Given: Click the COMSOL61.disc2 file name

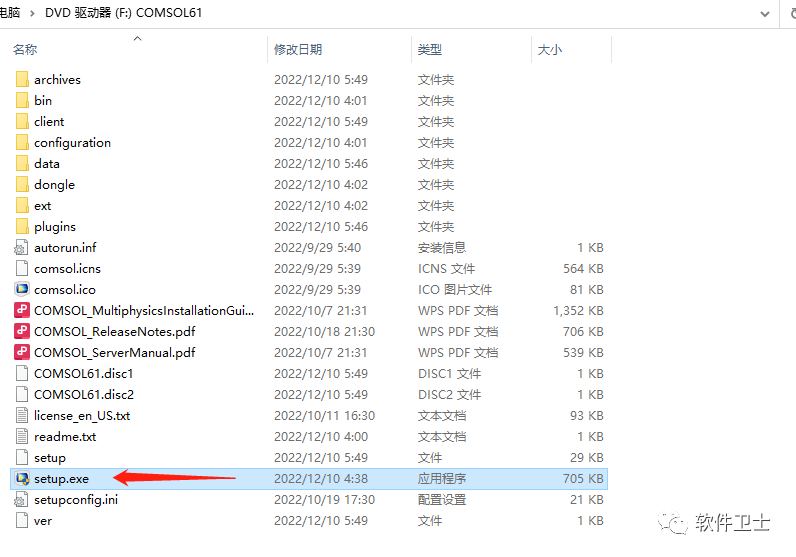Looking at the screenshot, I should [x=84, y=395].
